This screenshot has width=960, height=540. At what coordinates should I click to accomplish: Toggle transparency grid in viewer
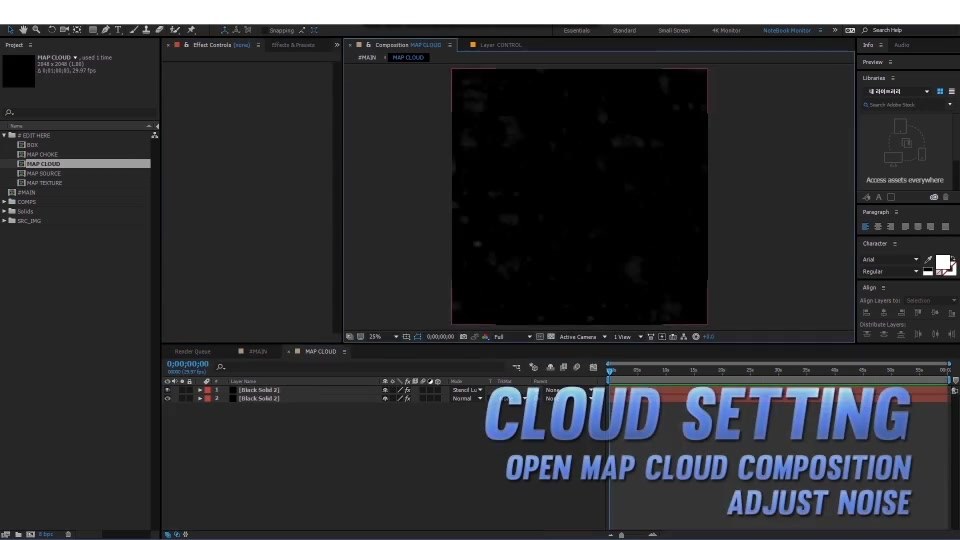(551, 337)
